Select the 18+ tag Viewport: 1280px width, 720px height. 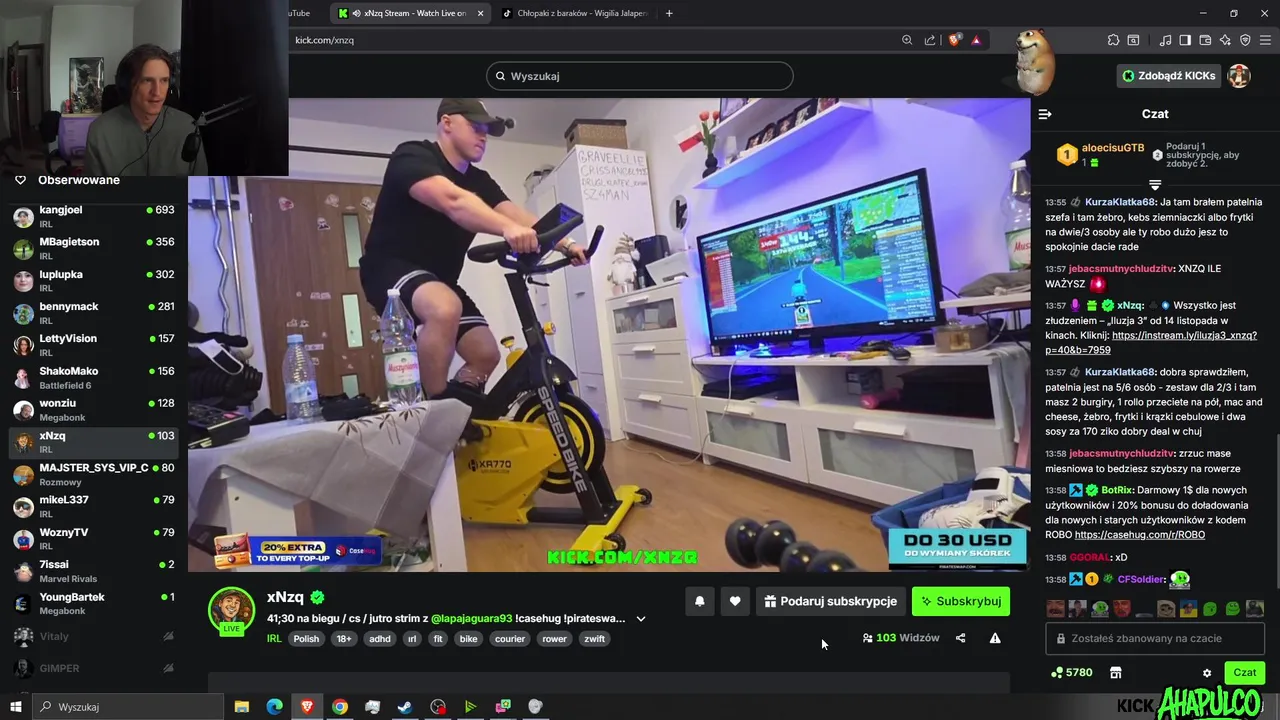coord(344,639)
